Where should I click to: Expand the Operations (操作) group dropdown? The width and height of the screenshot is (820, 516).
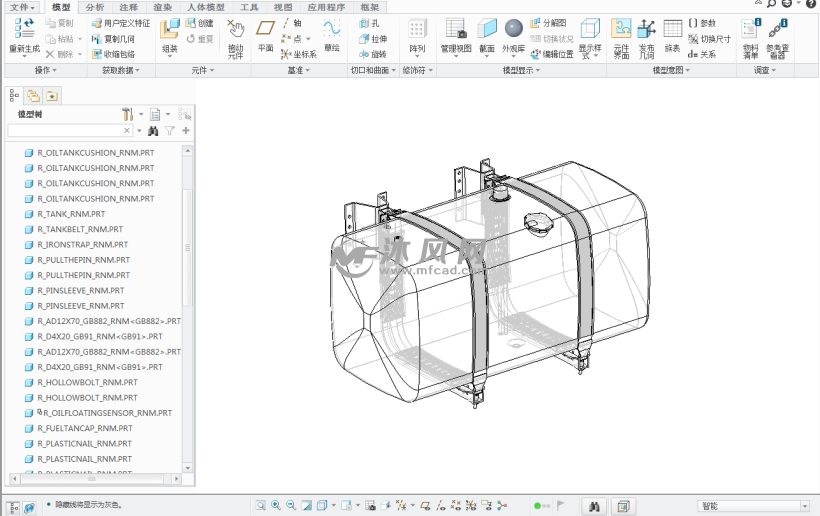click(x=45, y=70)
